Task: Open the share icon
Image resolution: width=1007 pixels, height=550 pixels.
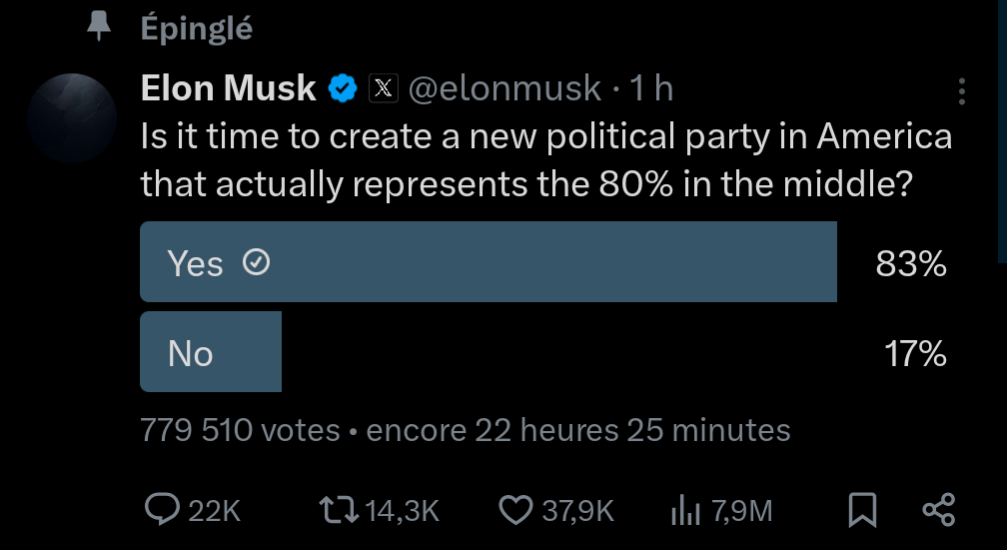Action: click(939, 510)
